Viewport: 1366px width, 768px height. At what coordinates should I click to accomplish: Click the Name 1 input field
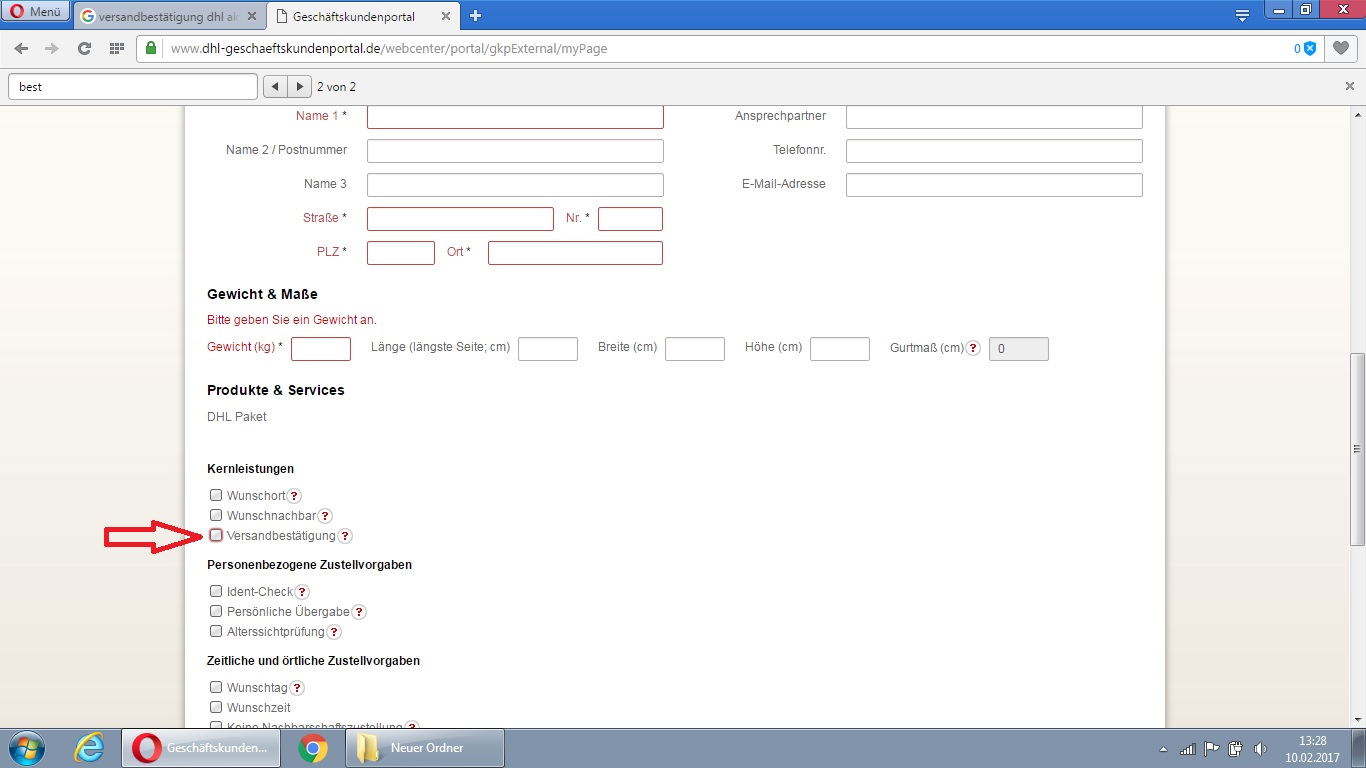click(515, 116)
